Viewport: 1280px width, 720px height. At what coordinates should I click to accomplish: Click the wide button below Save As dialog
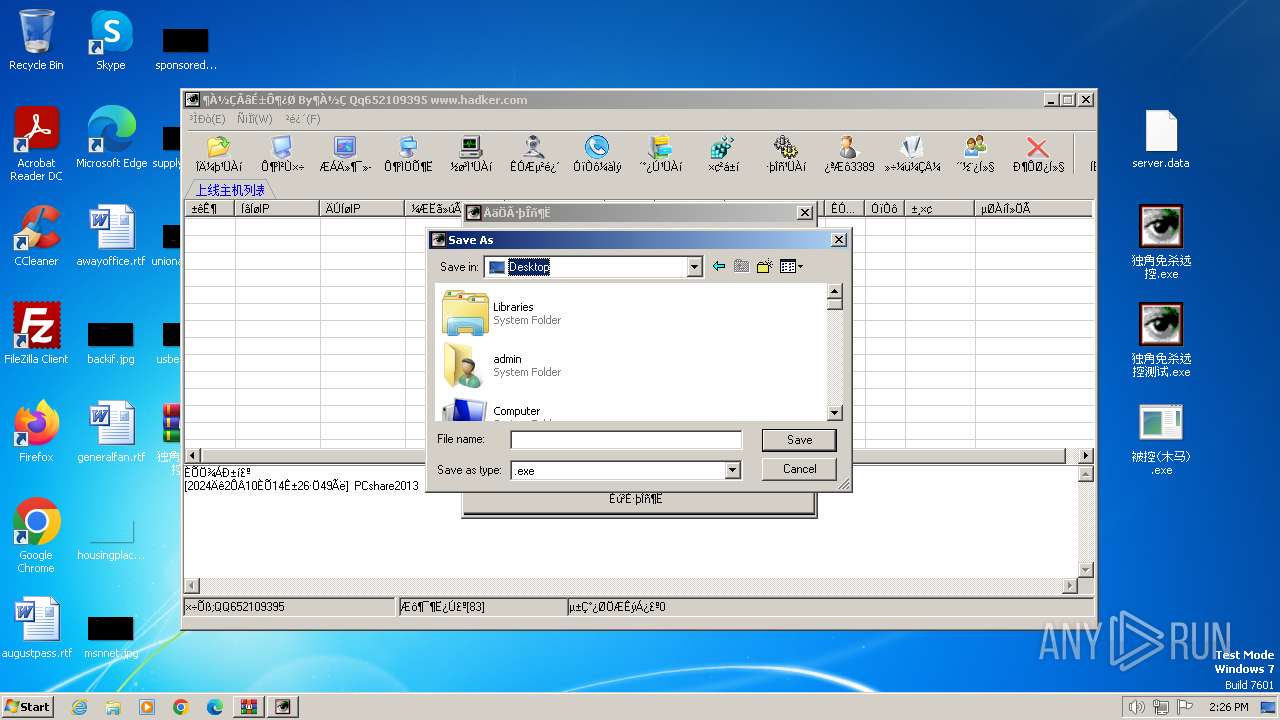(x=638, y=501)
